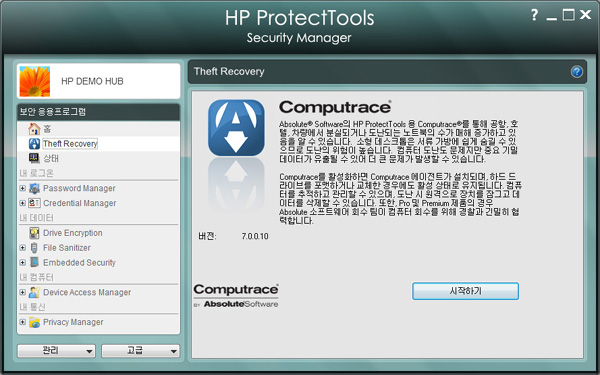Click the Theft Recovery sidebar icon
The height and width of the screenshot is (375, 600).
[x=34, y=143]
